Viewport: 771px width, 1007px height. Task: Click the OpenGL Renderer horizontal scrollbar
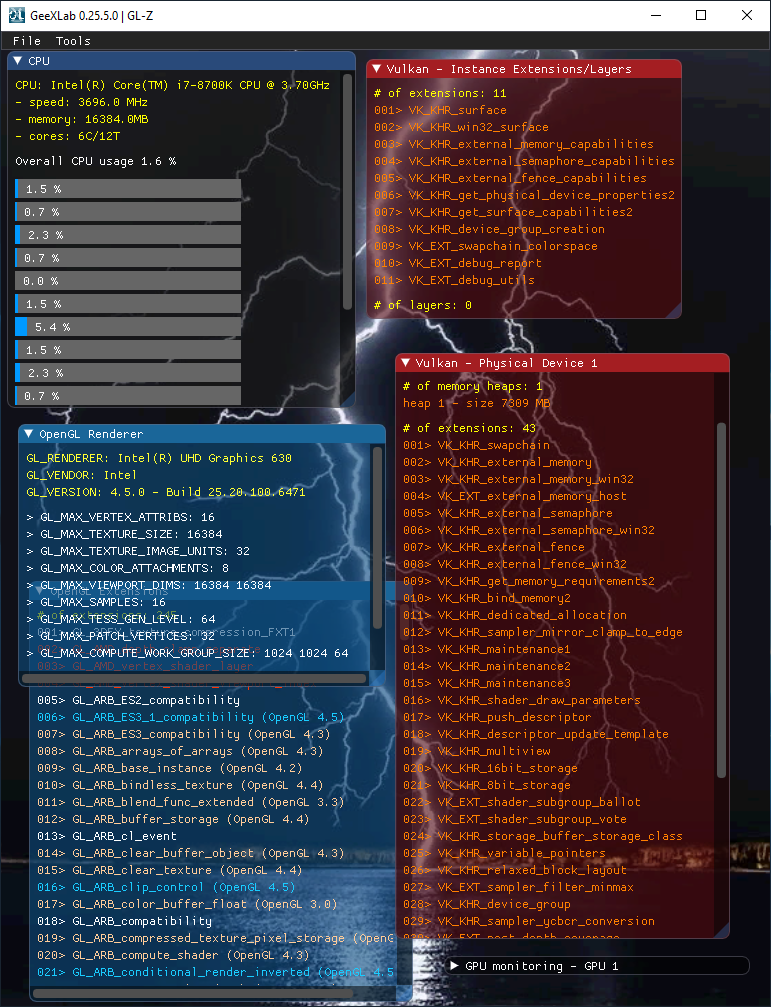click(195, 679)
